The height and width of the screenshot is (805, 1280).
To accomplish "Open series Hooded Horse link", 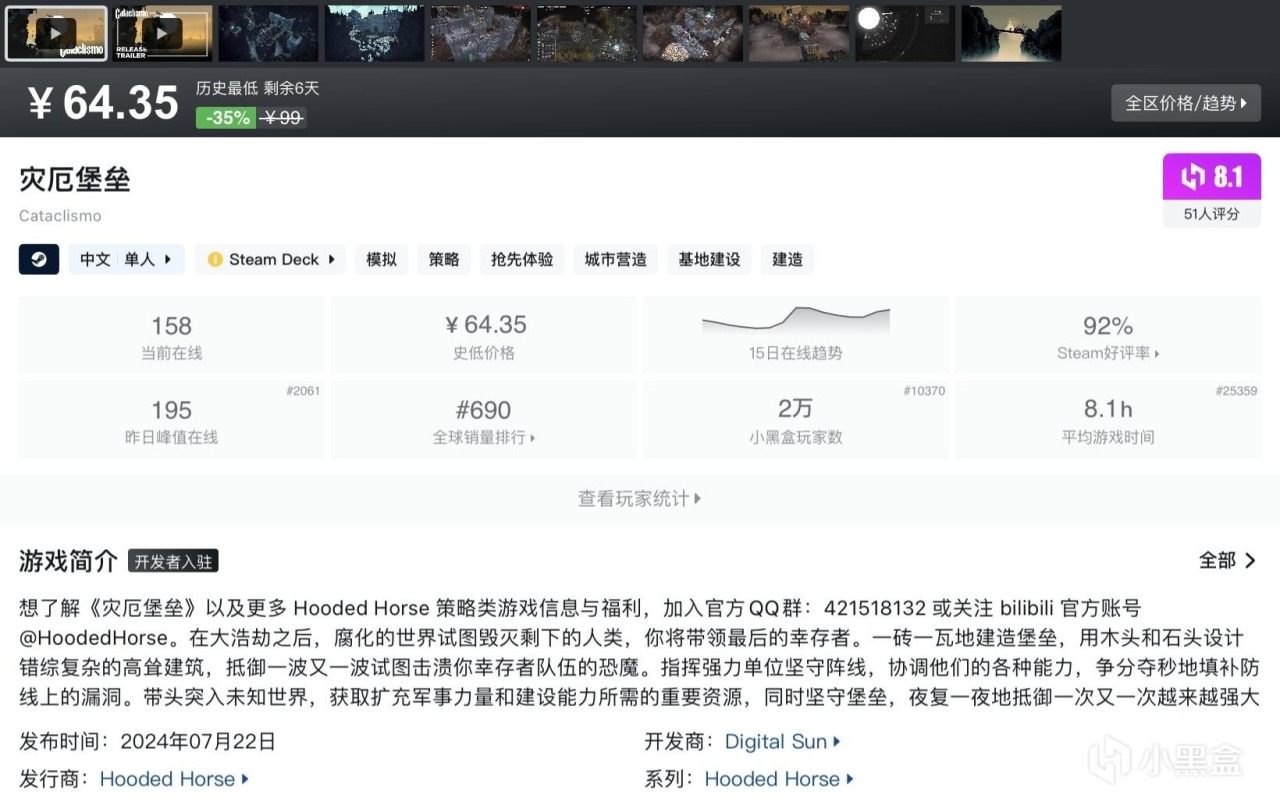I will click(779, 779).
